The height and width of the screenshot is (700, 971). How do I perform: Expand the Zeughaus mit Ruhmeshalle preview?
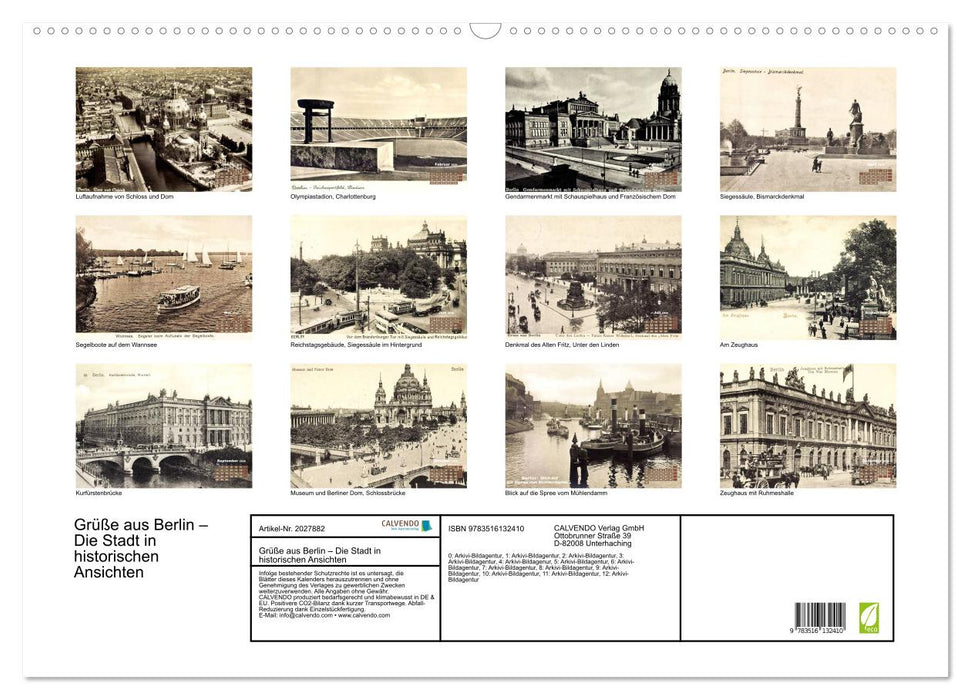coord(810,425)
